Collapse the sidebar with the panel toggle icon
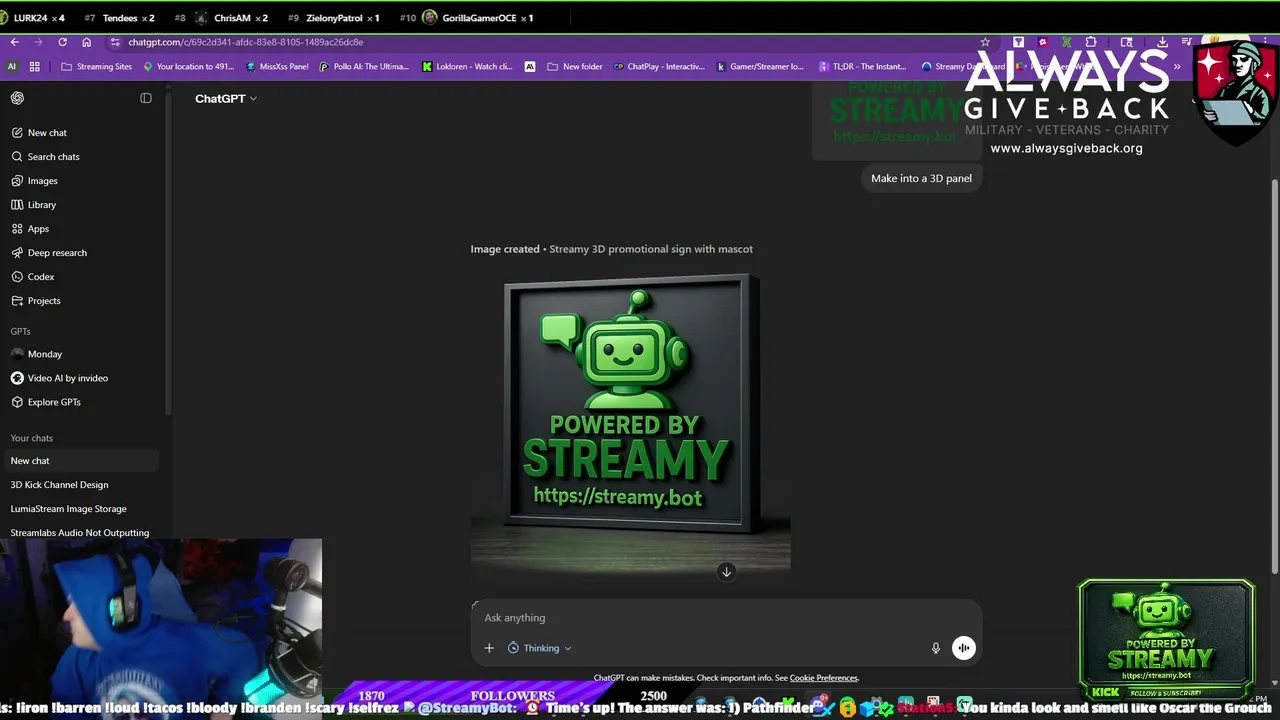 pos(146,98)
